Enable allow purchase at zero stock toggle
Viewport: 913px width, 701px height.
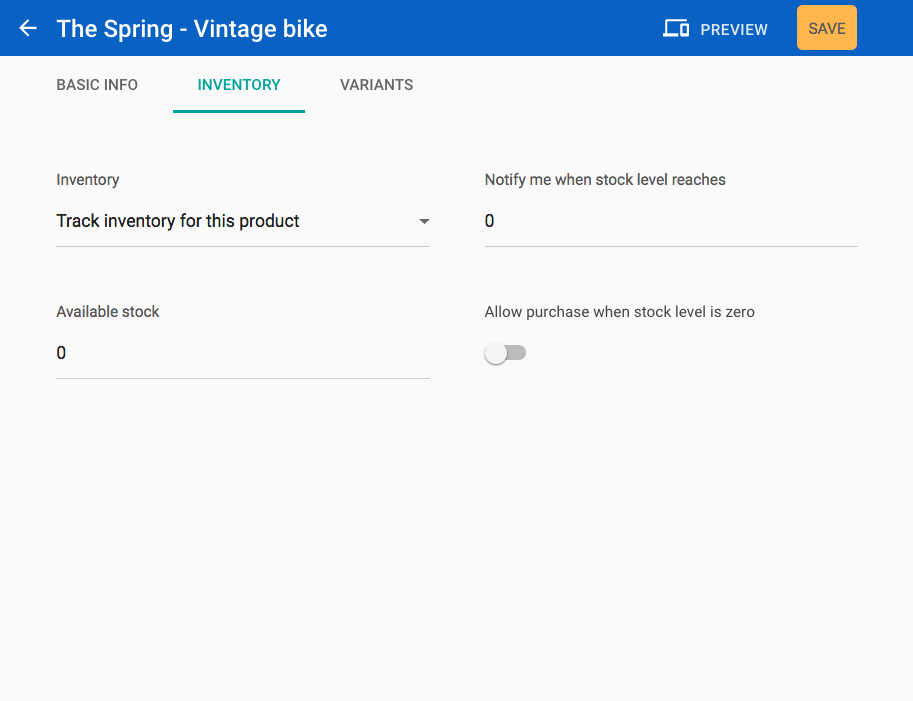coord(505,353)
